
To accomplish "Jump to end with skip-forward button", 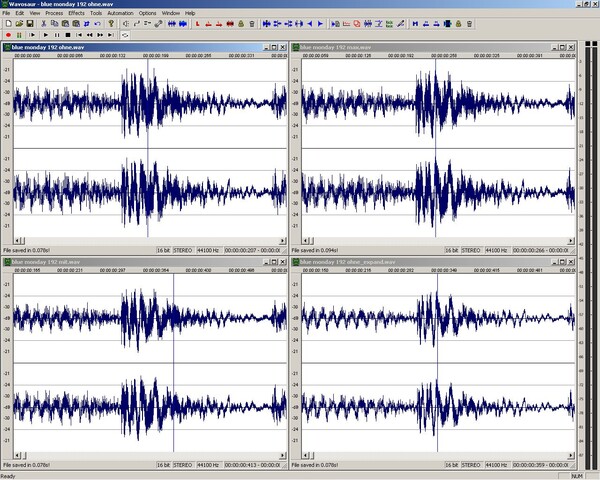I will [x=111, y=35].
